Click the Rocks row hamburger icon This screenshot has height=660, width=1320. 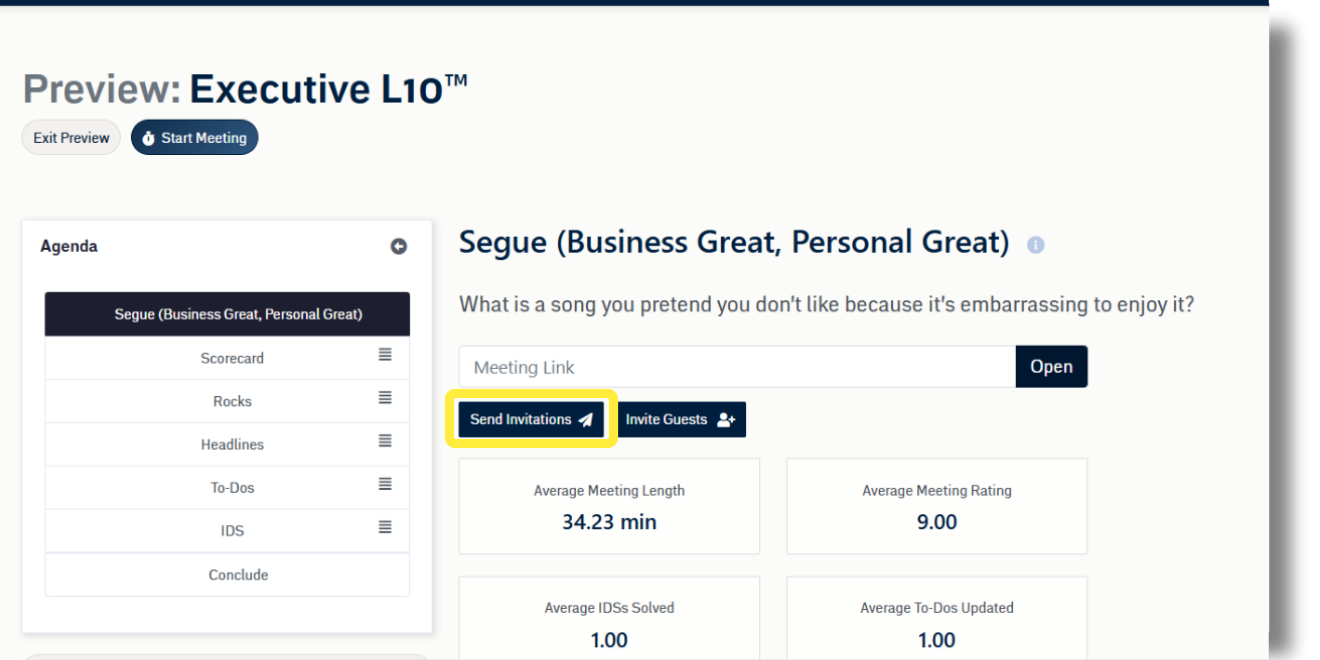click(385, 398)
